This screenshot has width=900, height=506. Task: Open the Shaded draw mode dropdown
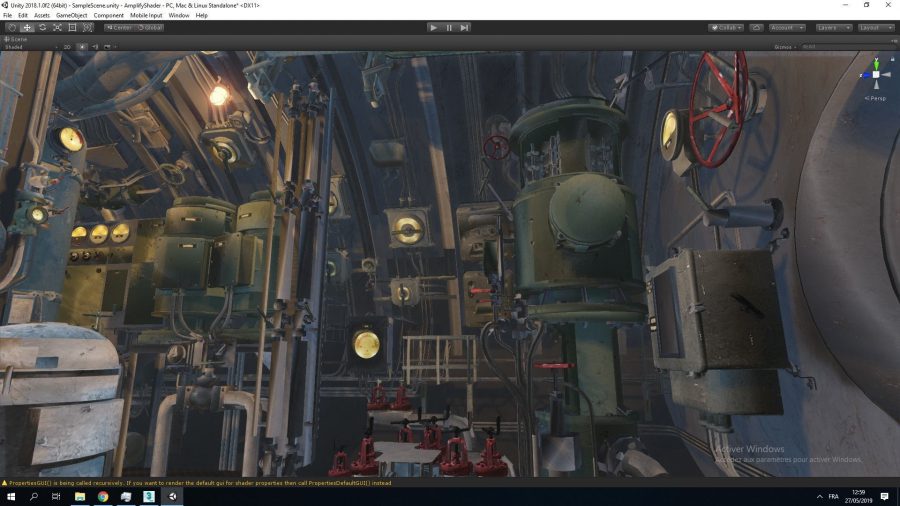25,46
